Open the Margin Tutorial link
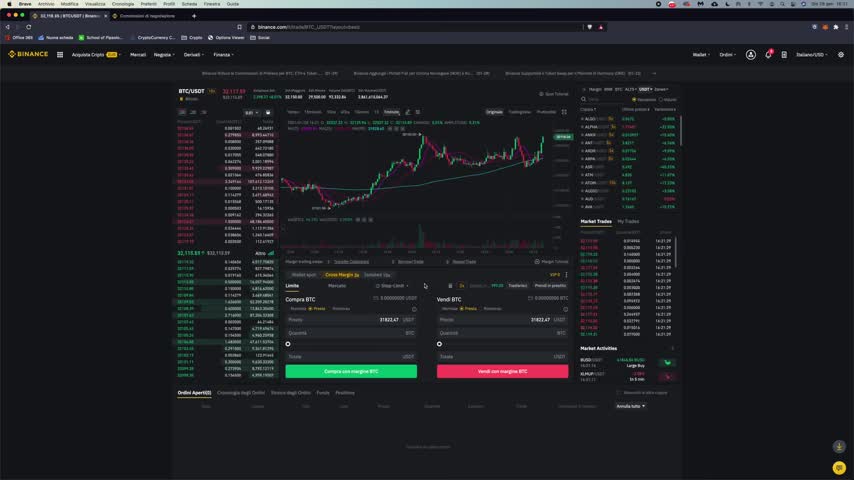The width and height of the screenshot is (854, 480). (551, 262)
